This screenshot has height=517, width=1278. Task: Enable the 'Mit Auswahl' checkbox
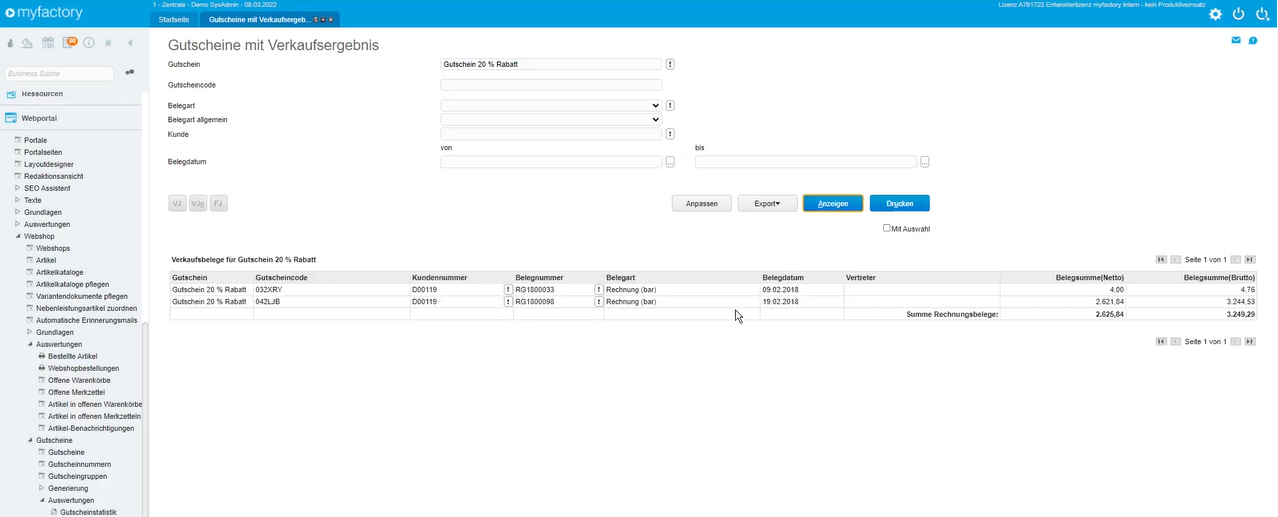887,228
